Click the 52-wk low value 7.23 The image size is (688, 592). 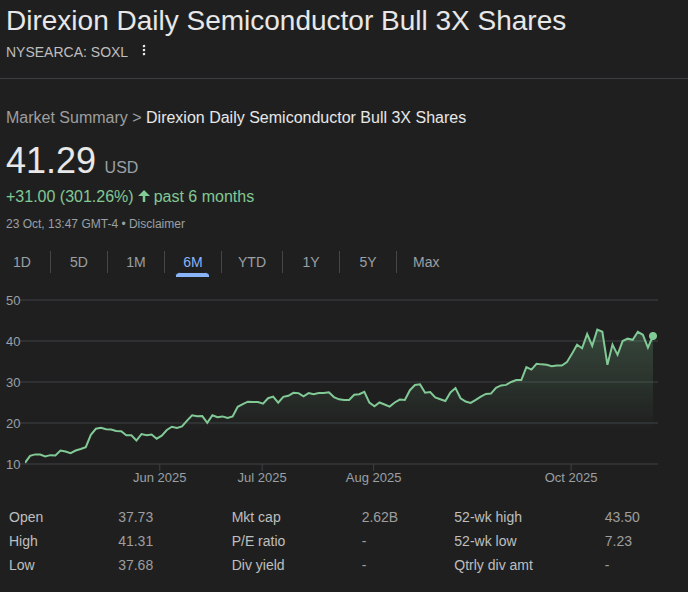(618, 541)
